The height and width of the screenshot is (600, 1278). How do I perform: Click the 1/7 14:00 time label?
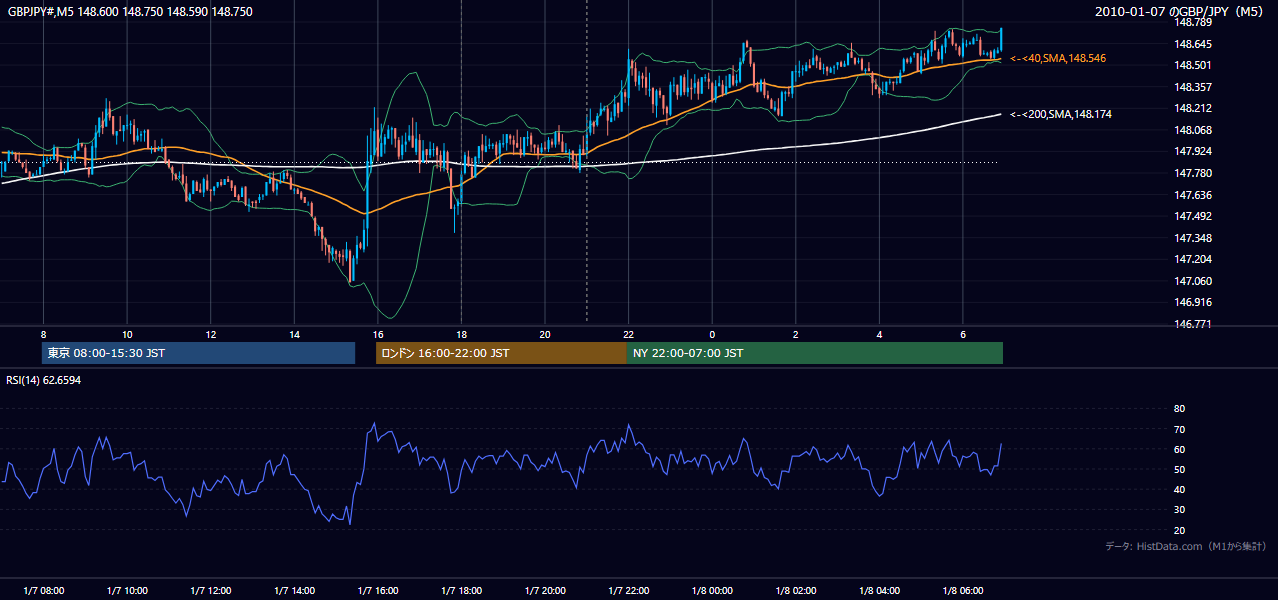point(294,591)
